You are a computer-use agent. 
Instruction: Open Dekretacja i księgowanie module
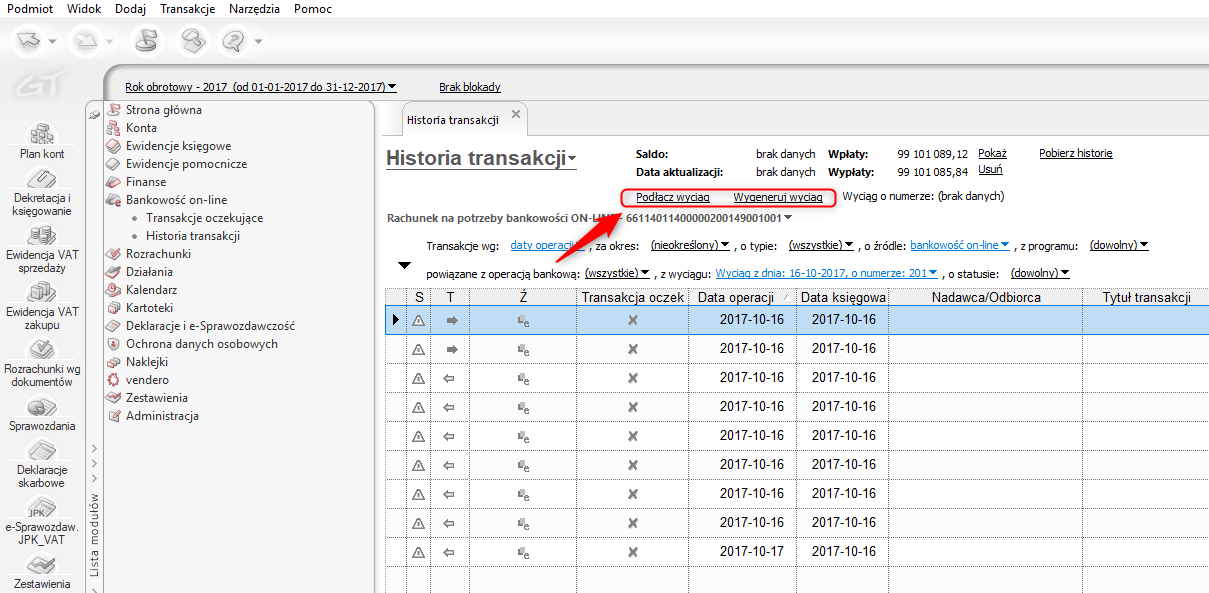coord(42,194)
